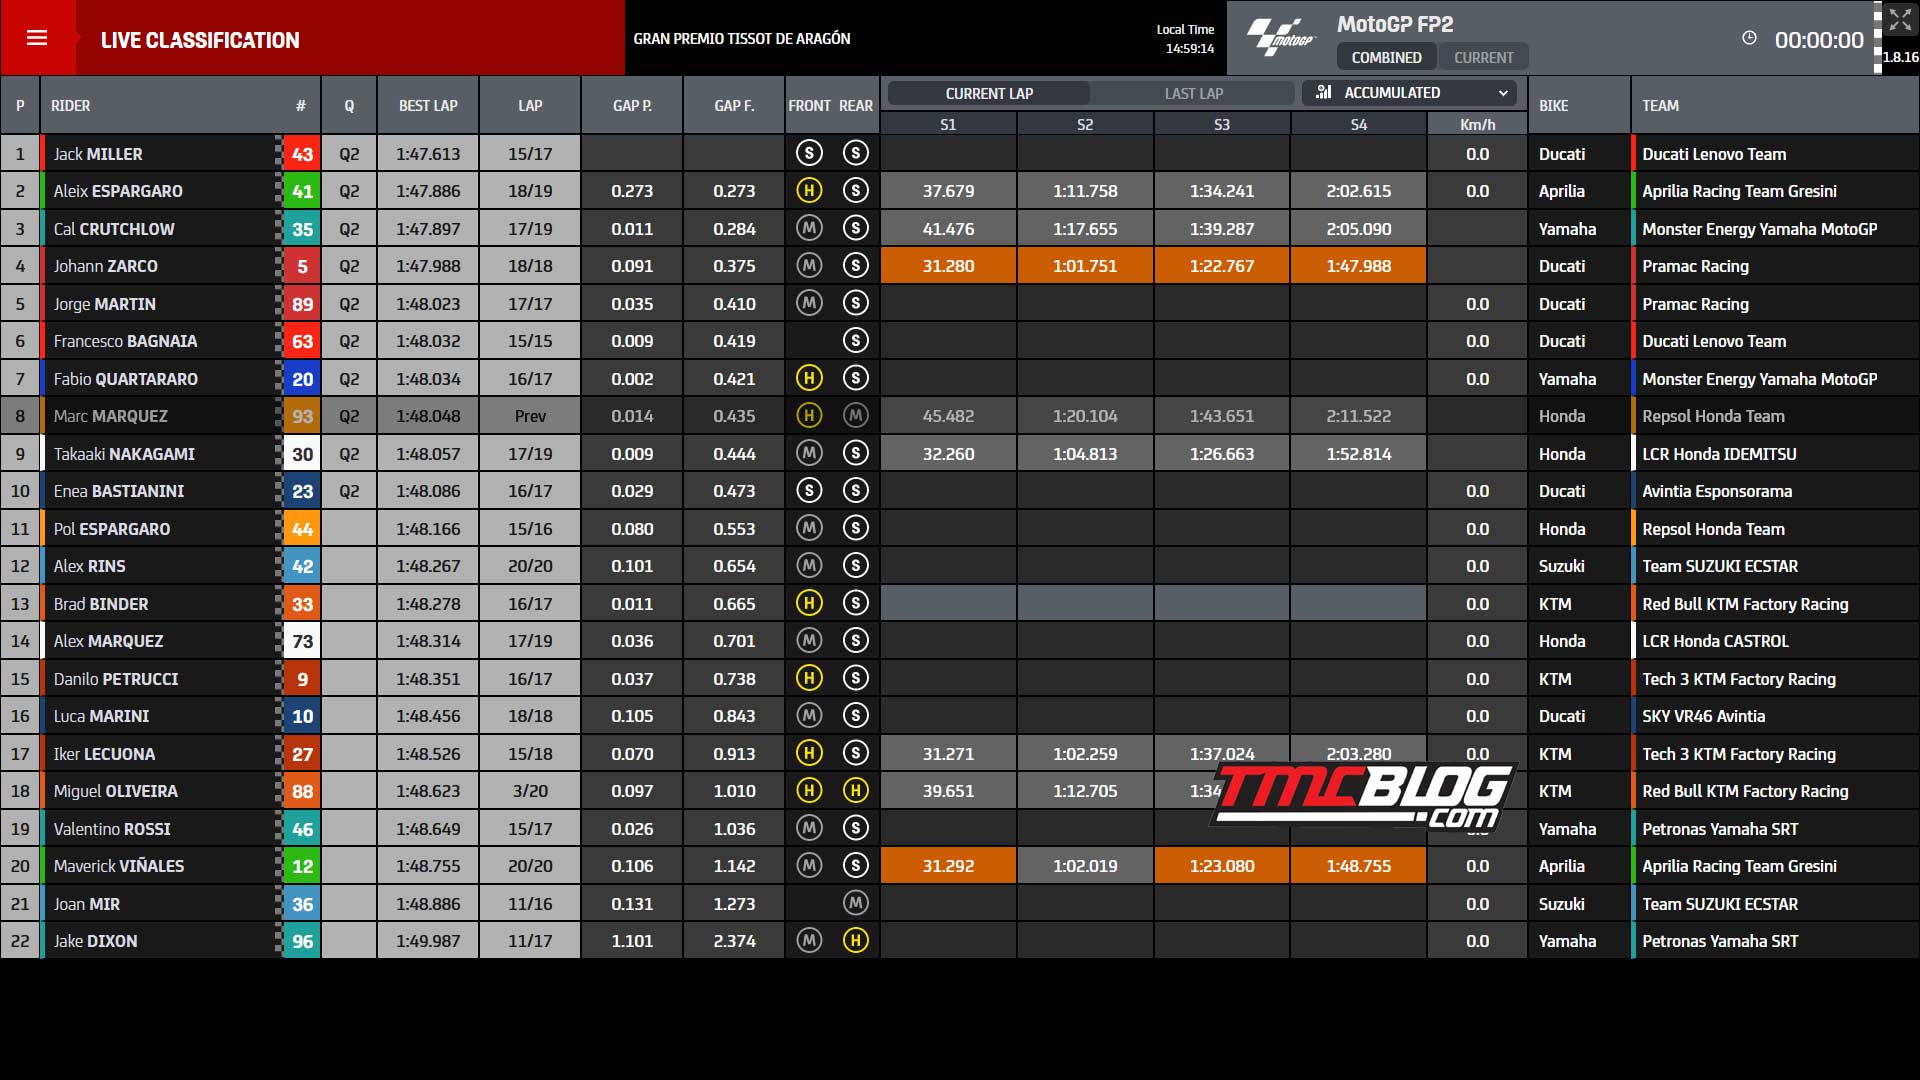This screenshot has height=1080, width=1920.
Task: Click Valentino Rossi's medium front tyre icon
Action: pyautogui.click(x=809, y=828)
